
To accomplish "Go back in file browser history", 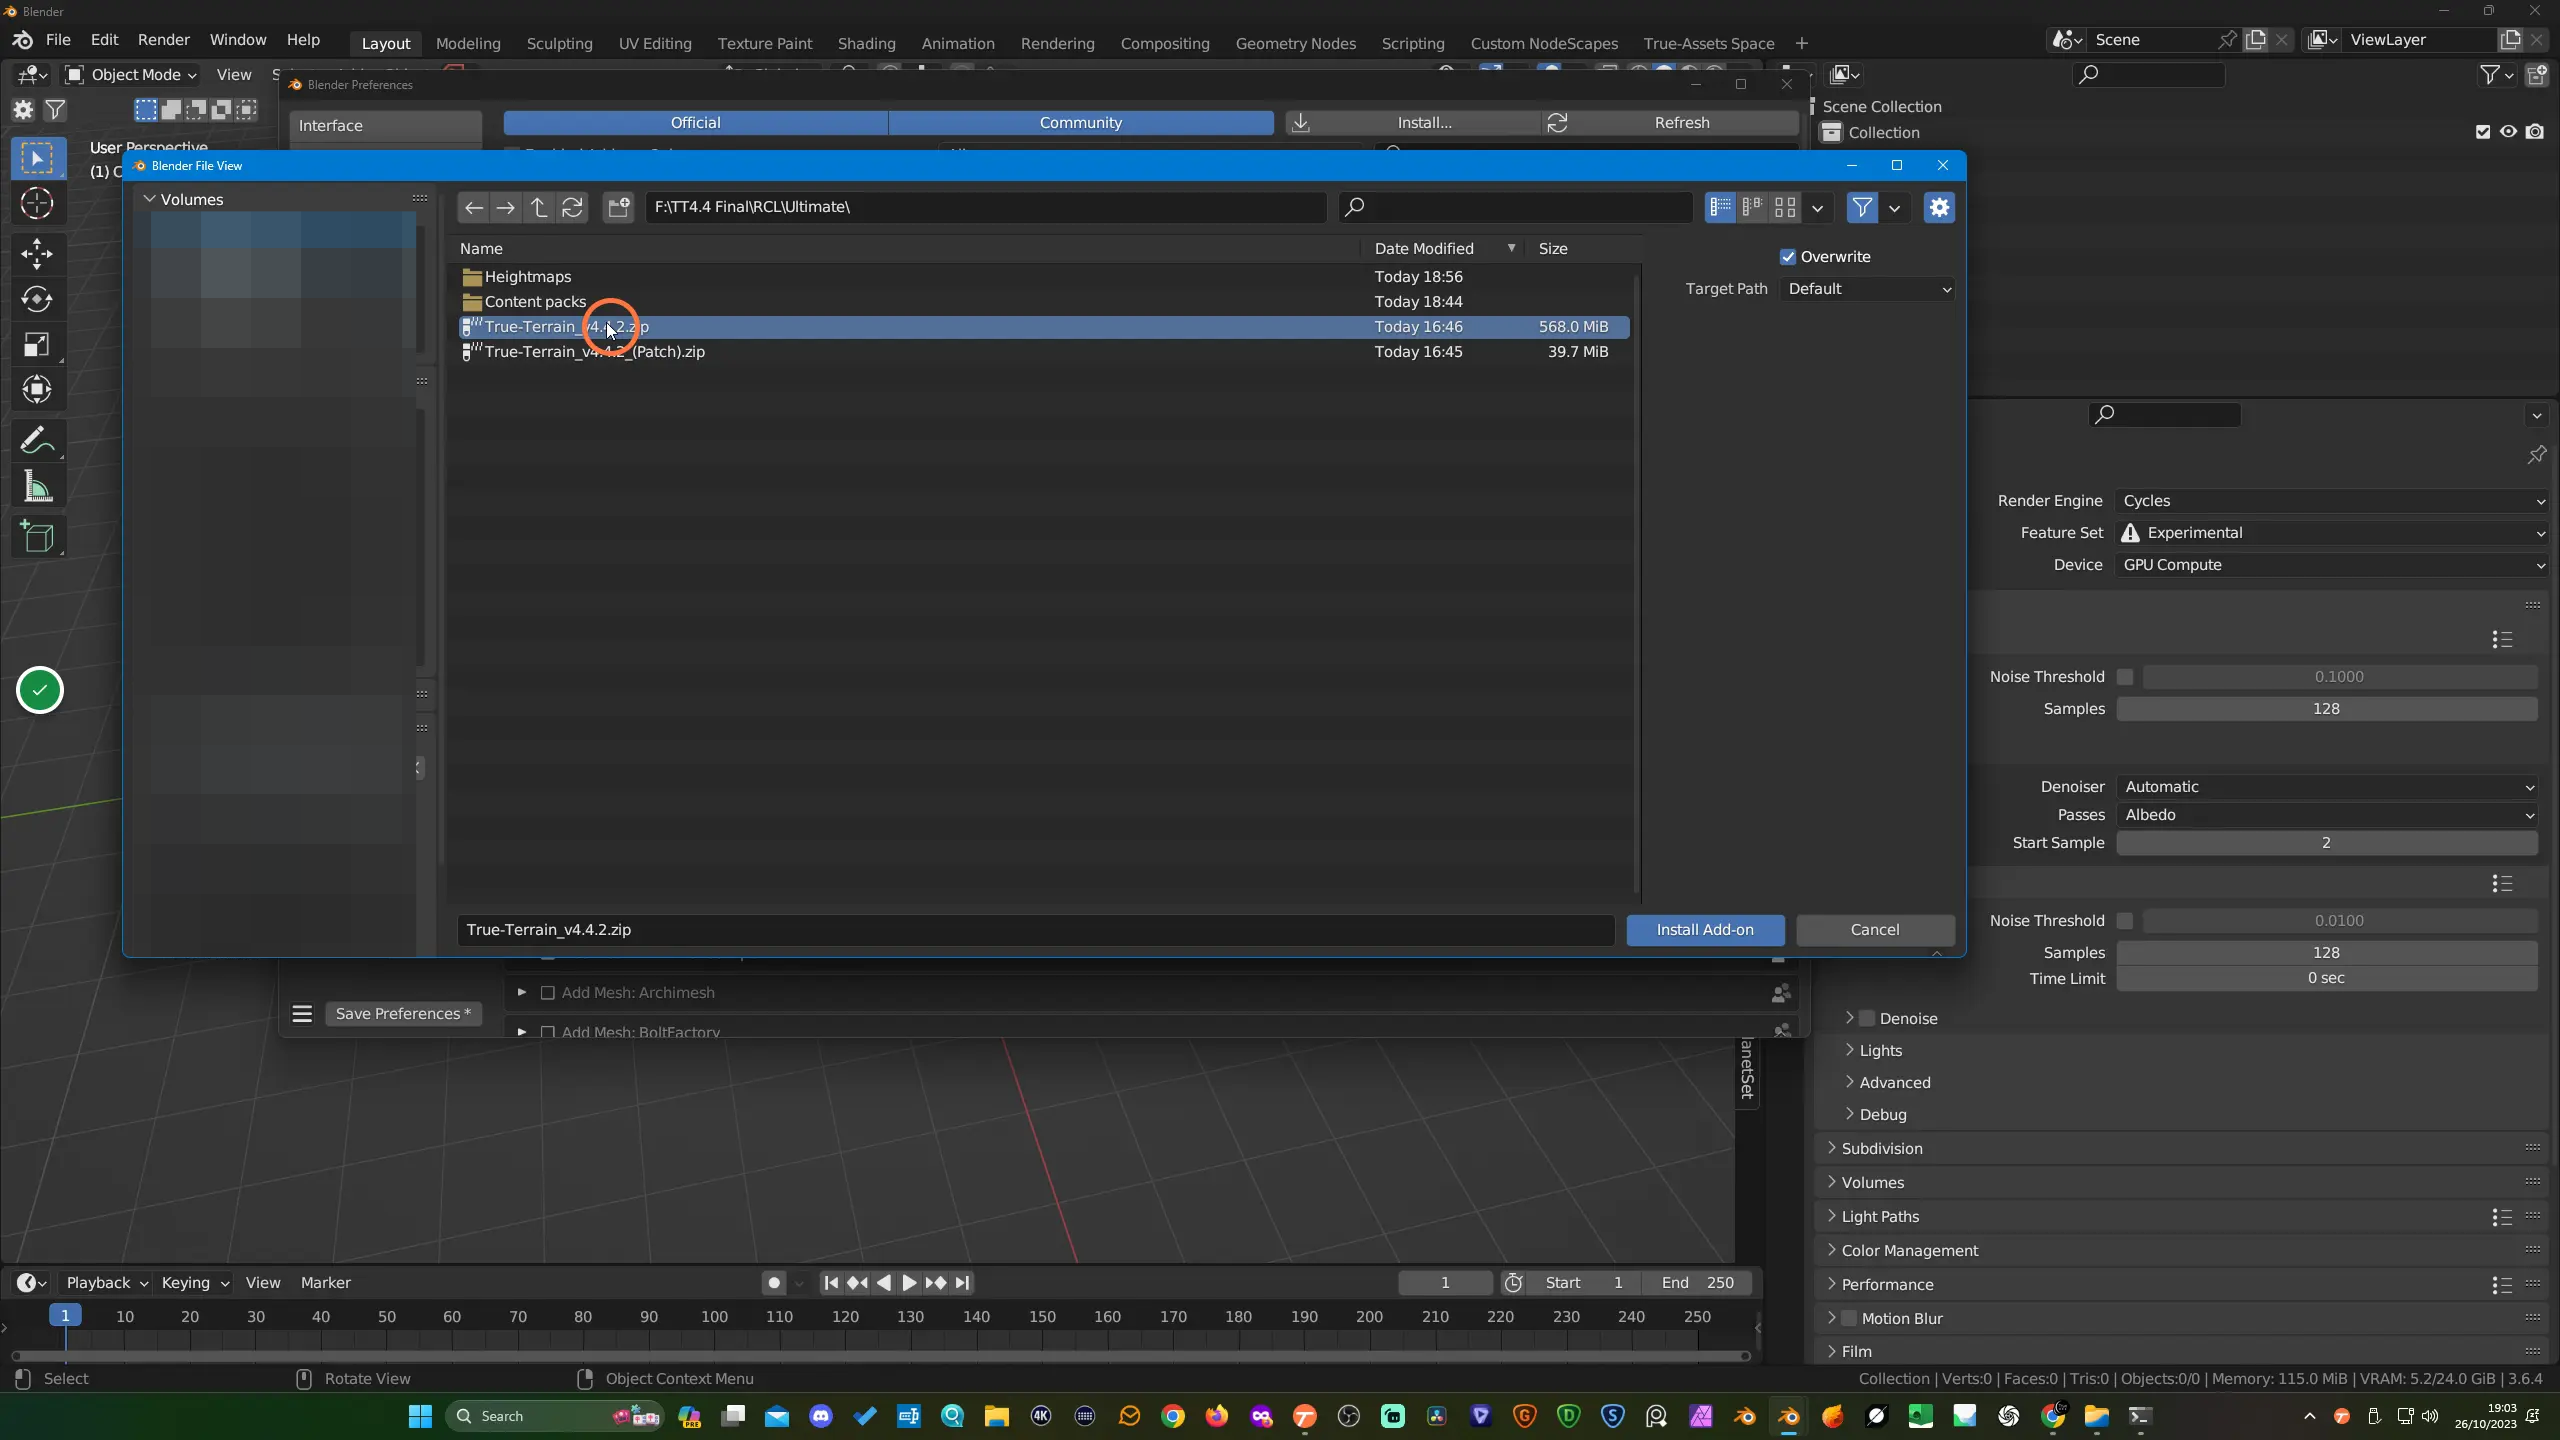I will point(474,207).
